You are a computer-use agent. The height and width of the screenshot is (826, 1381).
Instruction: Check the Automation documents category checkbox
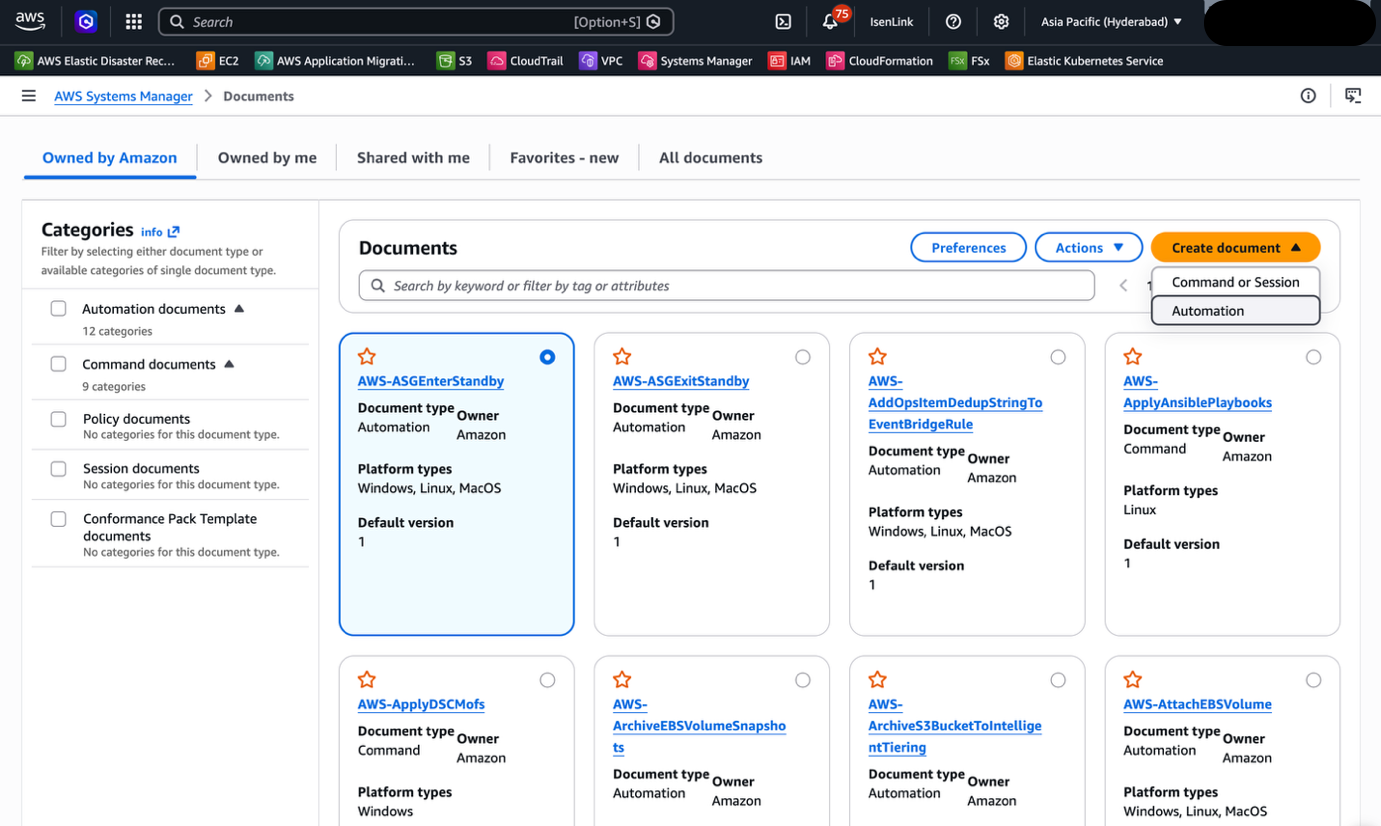[x=59, y=309]
